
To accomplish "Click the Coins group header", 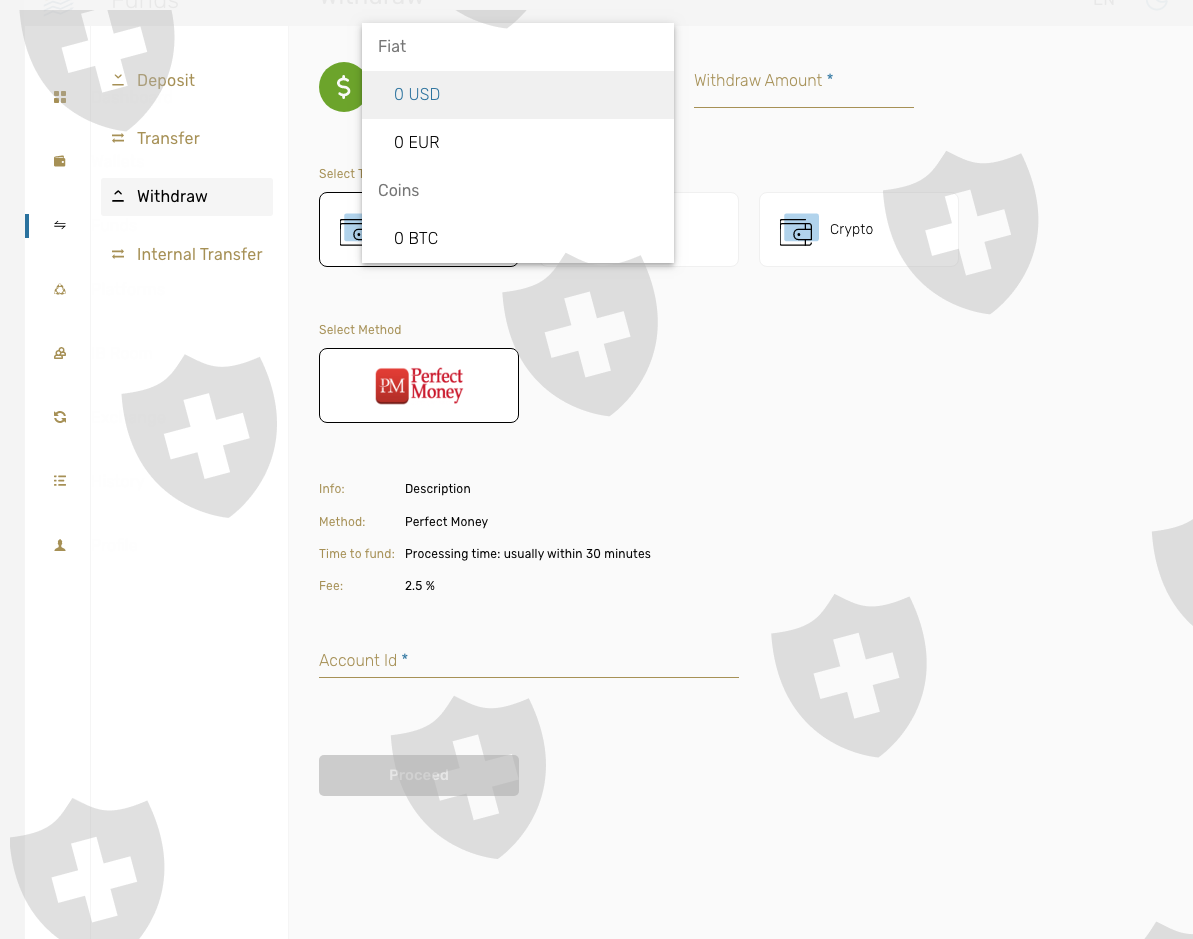I will pyautogui.click(x=517, y=190).
